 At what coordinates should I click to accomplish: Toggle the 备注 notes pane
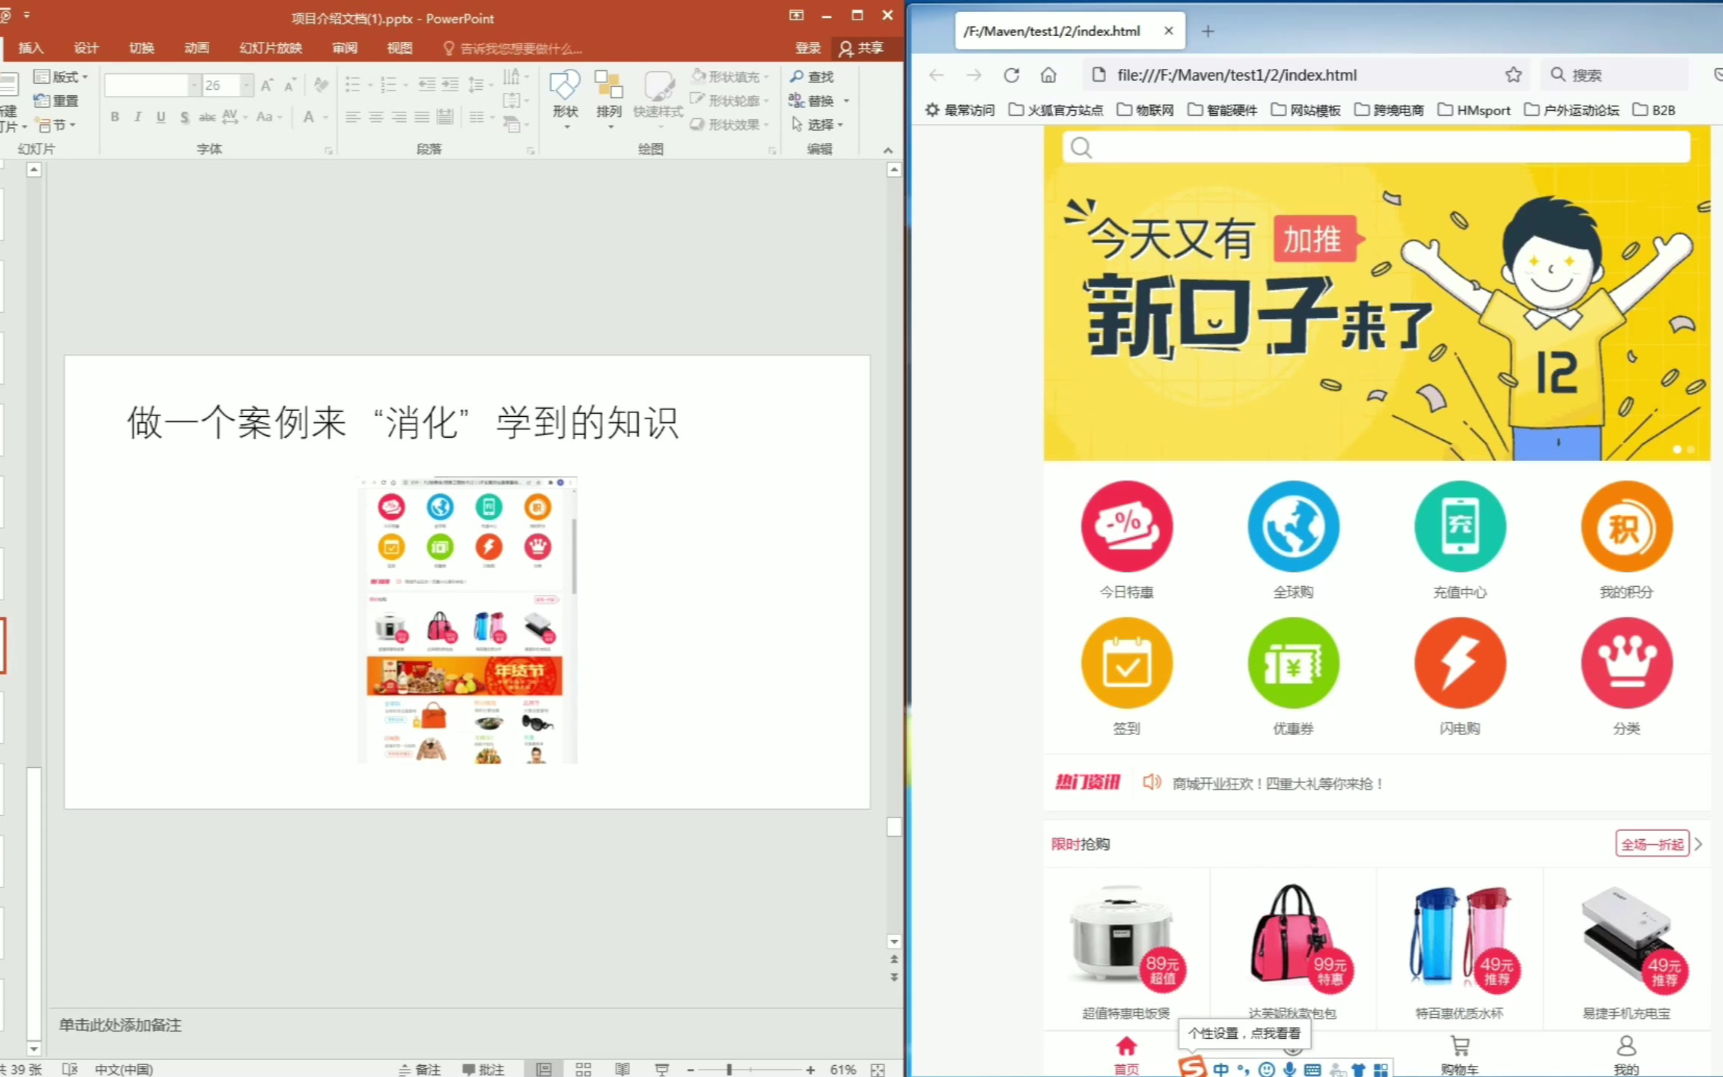(420, 1069)
